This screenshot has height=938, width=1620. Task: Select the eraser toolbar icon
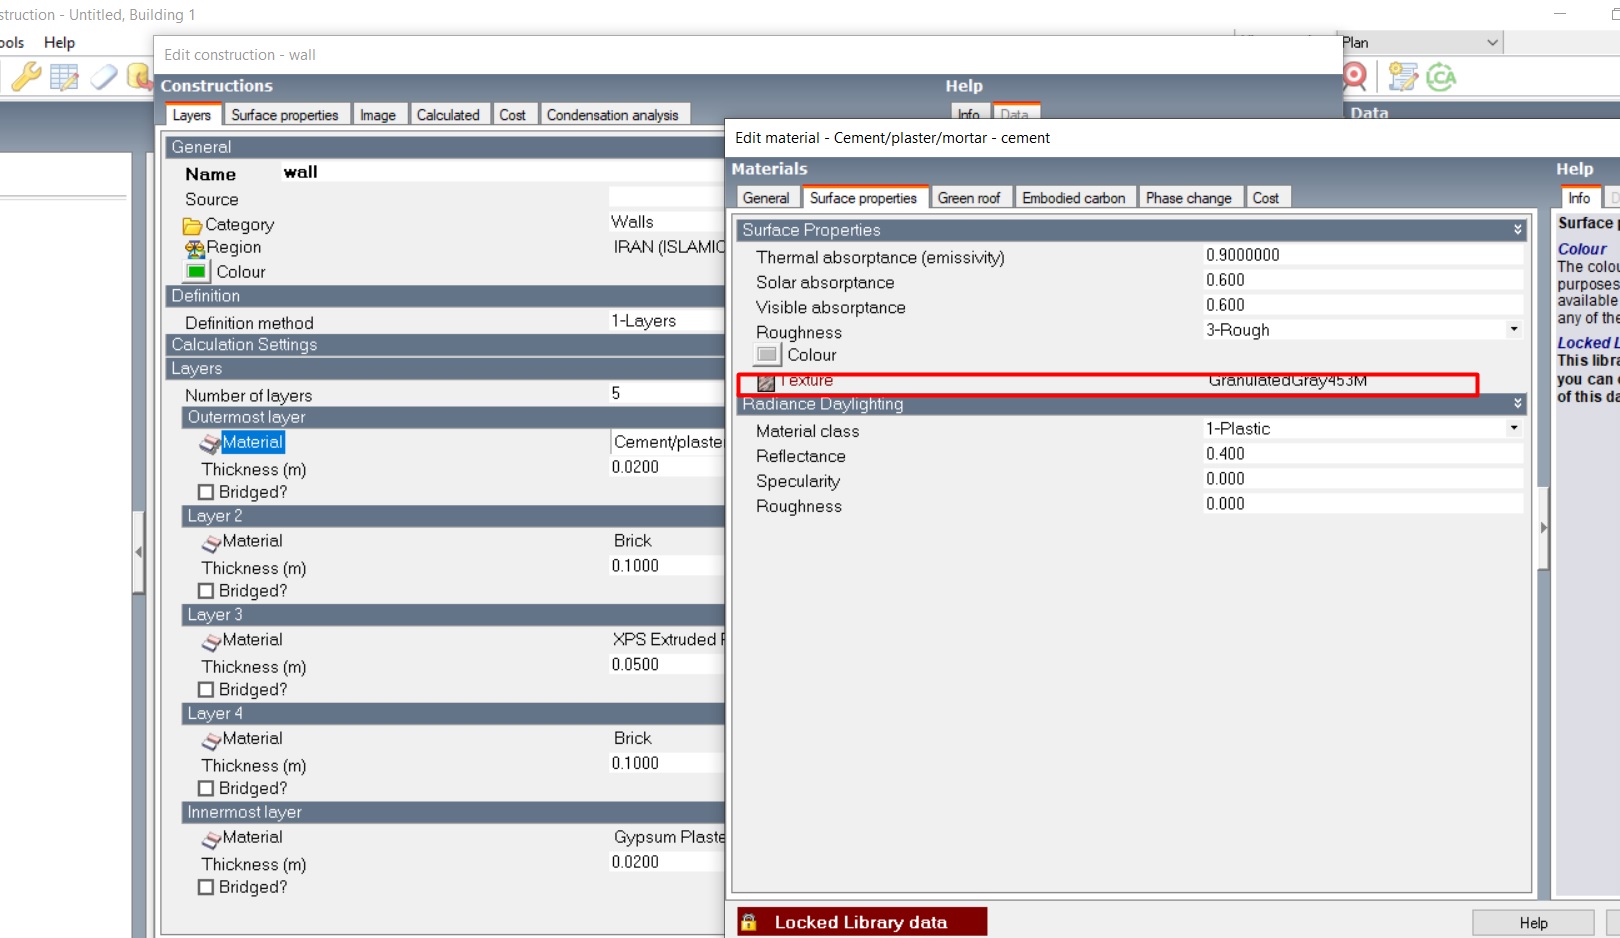pyautogui.click(x=103, y=77)
